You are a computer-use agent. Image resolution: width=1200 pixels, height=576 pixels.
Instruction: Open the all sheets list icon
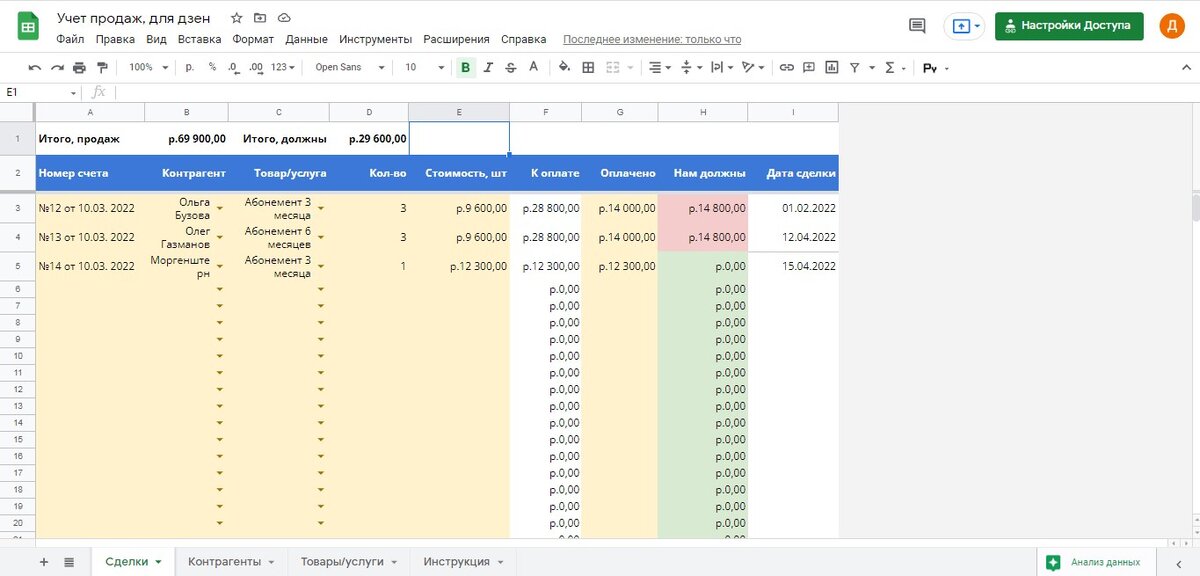[x=69, y=562]
